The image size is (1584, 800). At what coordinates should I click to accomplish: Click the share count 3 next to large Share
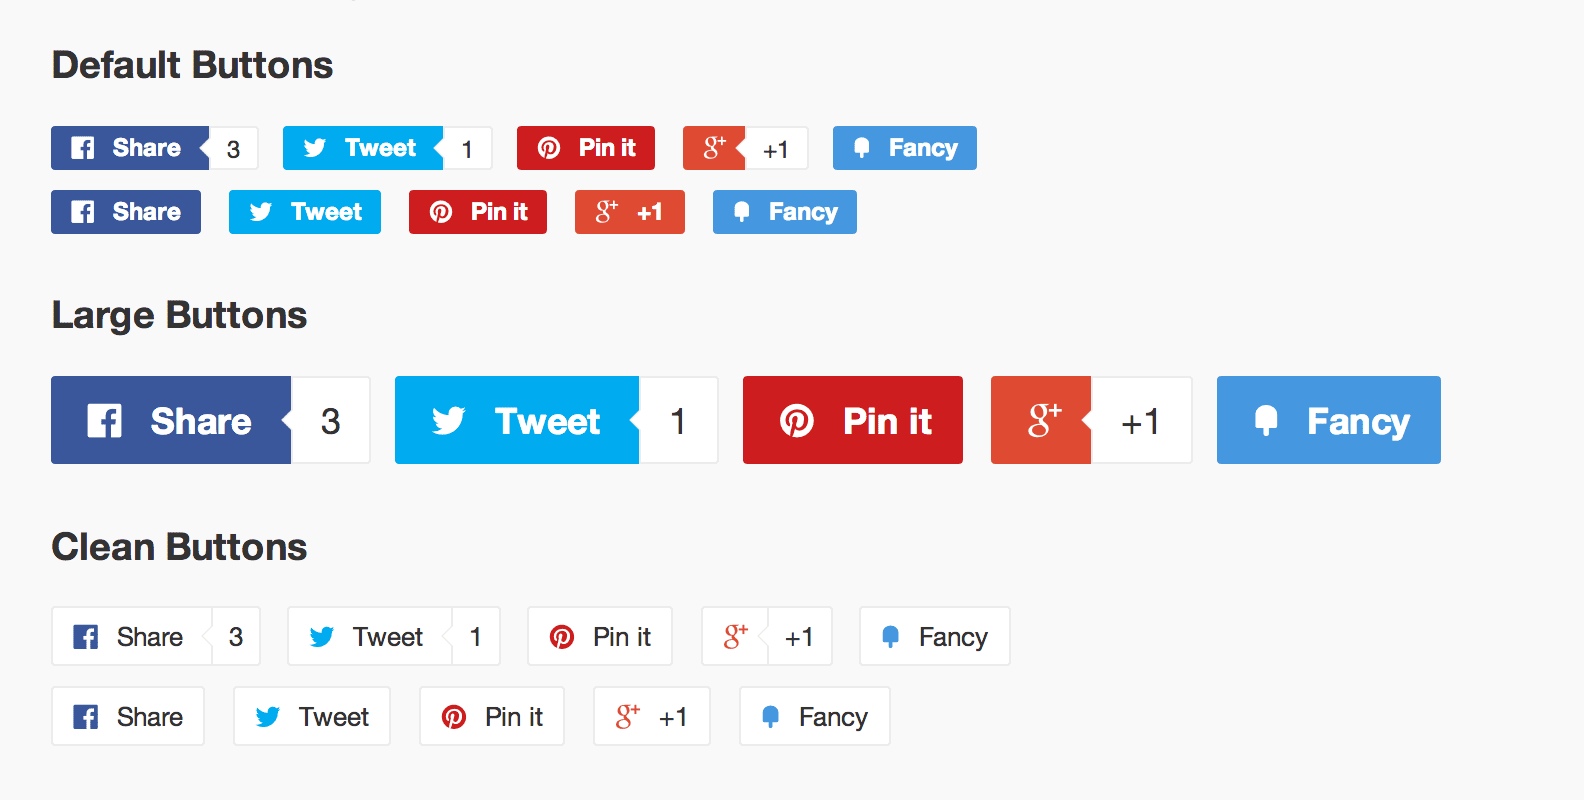pos(331,420)
